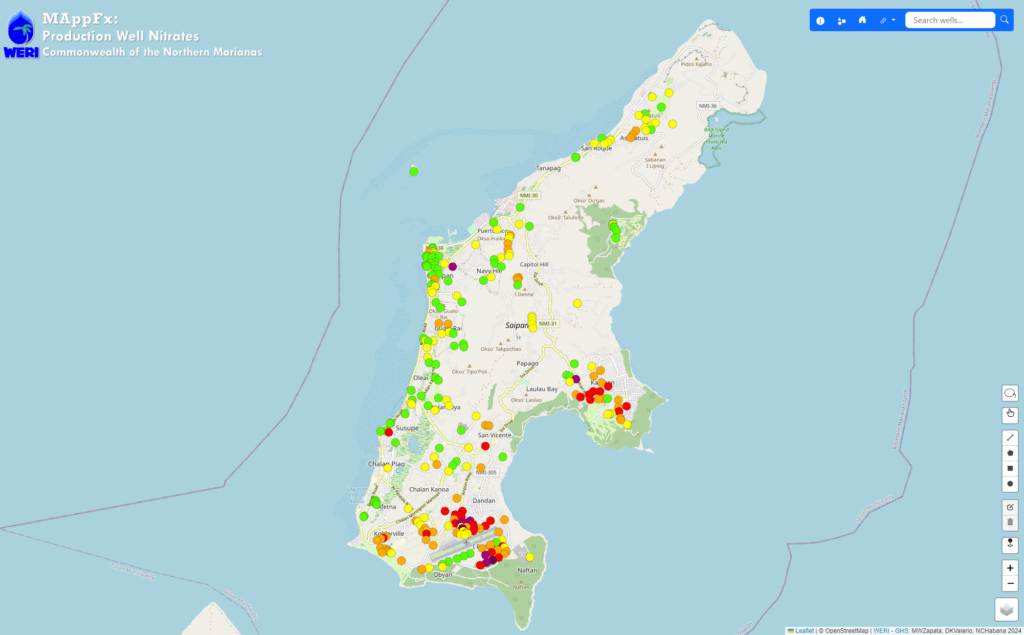Select the draw polyline tool
The image size is (1024, 635).
[x=1009, y=437]
